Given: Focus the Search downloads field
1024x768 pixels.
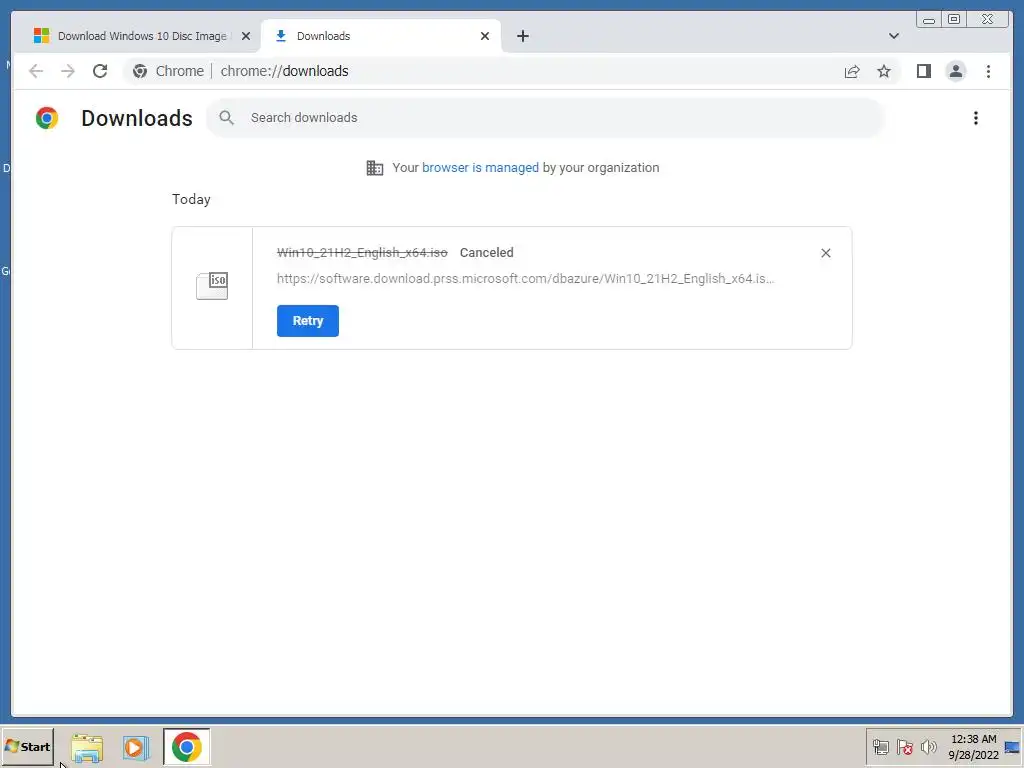Looking at the screenshot, I should click(x=545, y=118).
